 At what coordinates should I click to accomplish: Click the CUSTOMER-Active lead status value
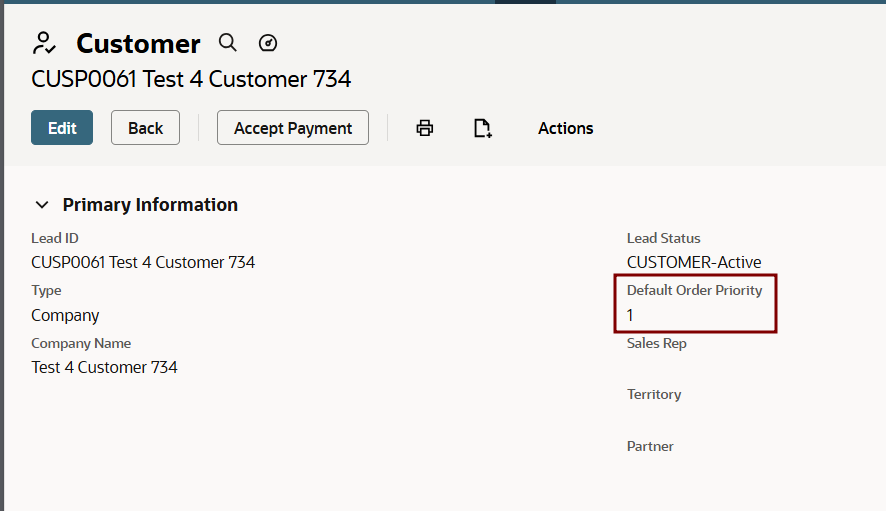pyautogui.click(x=694, y=263)
